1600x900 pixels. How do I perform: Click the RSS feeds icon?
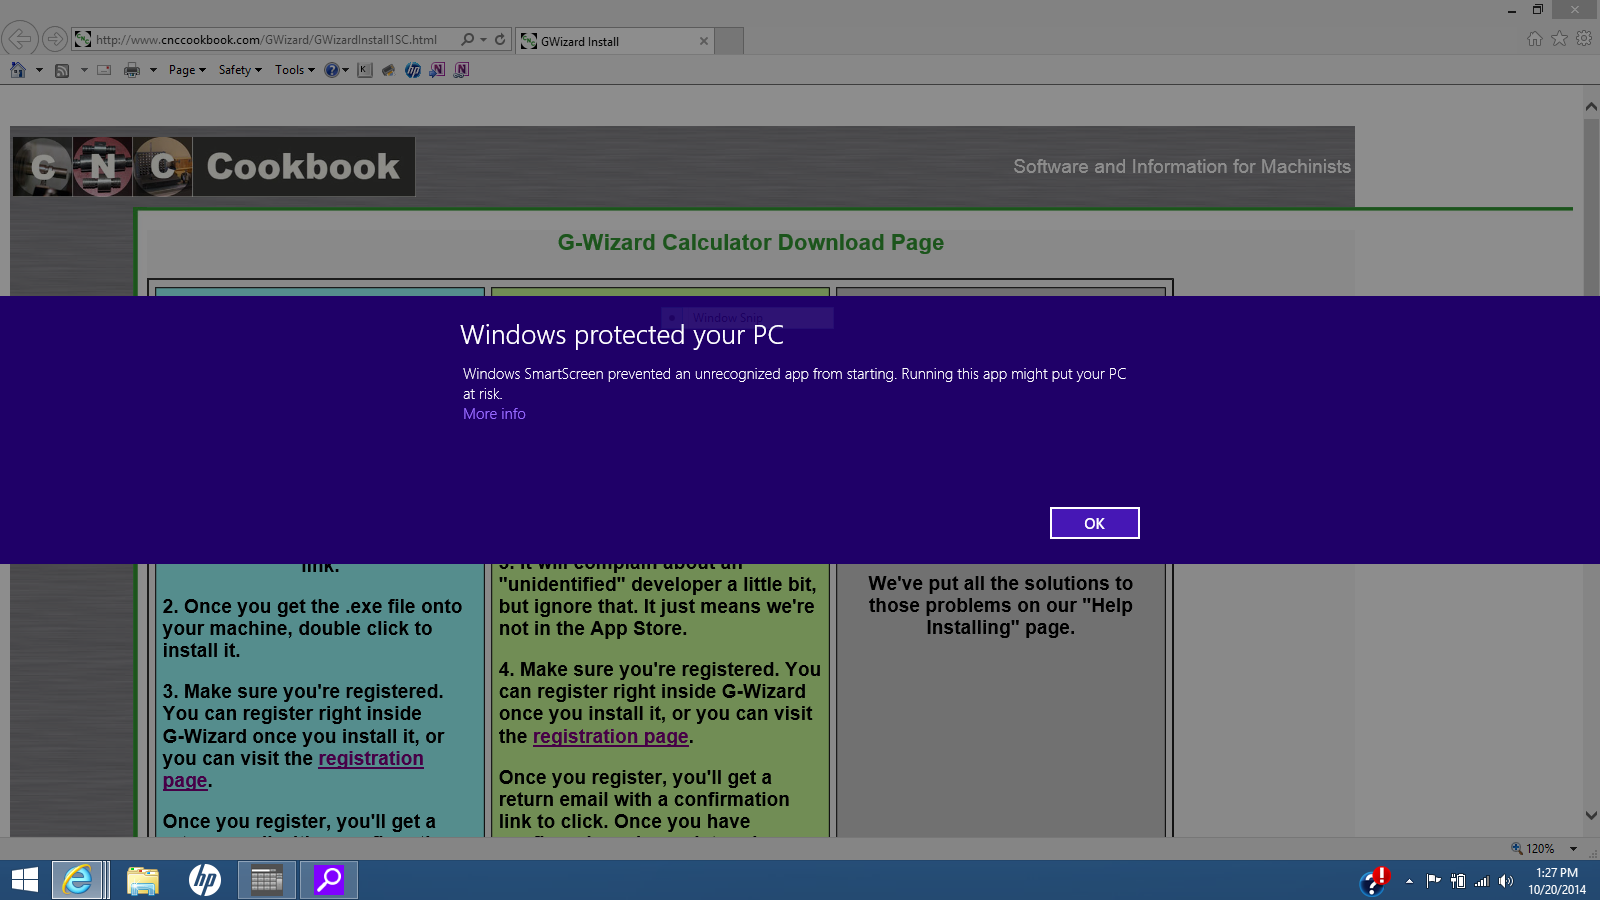pyautogui.click(x=62, y=70)
